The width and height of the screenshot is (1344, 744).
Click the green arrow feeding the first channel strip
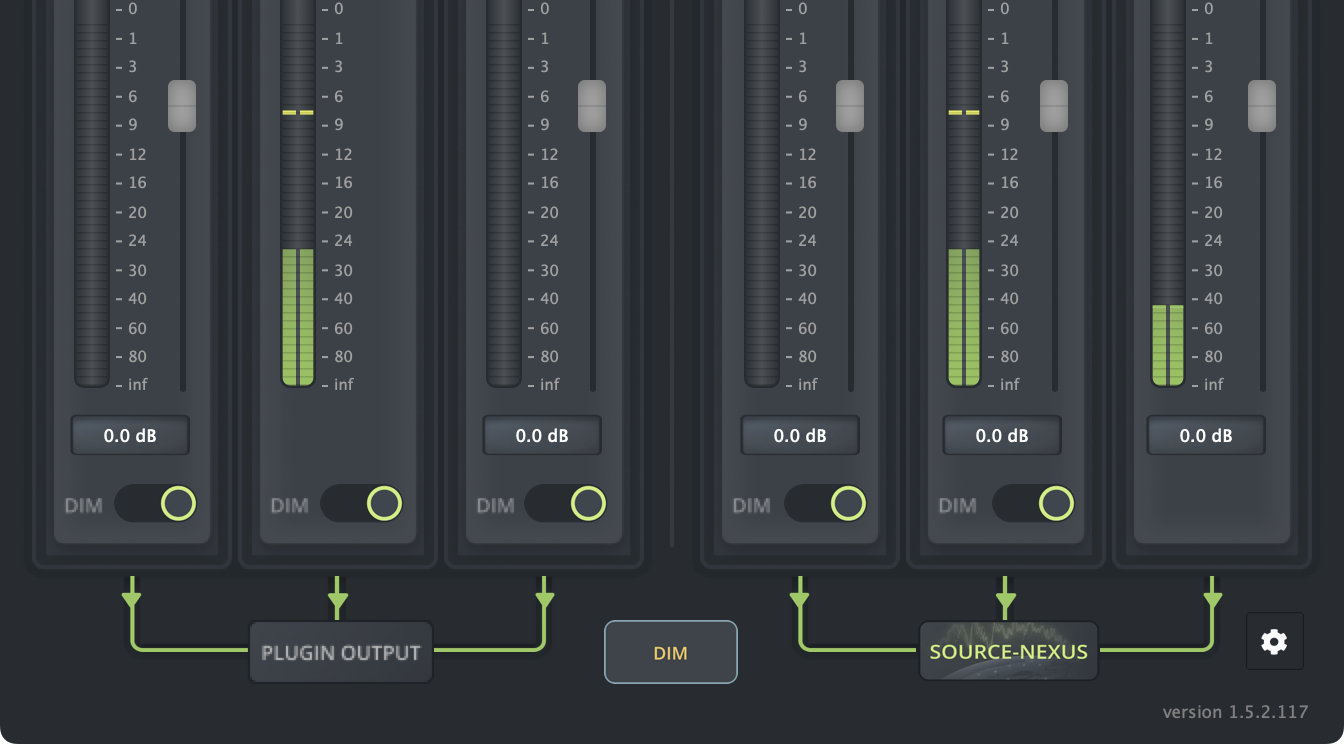(x=131, y=598)
